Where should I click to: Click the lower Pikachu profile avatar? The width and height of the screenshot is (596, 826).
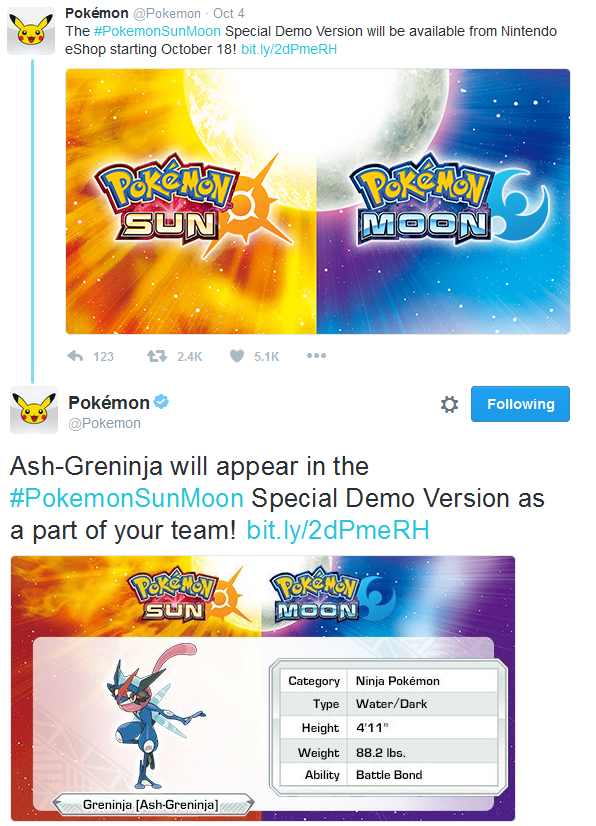point(34,410)
